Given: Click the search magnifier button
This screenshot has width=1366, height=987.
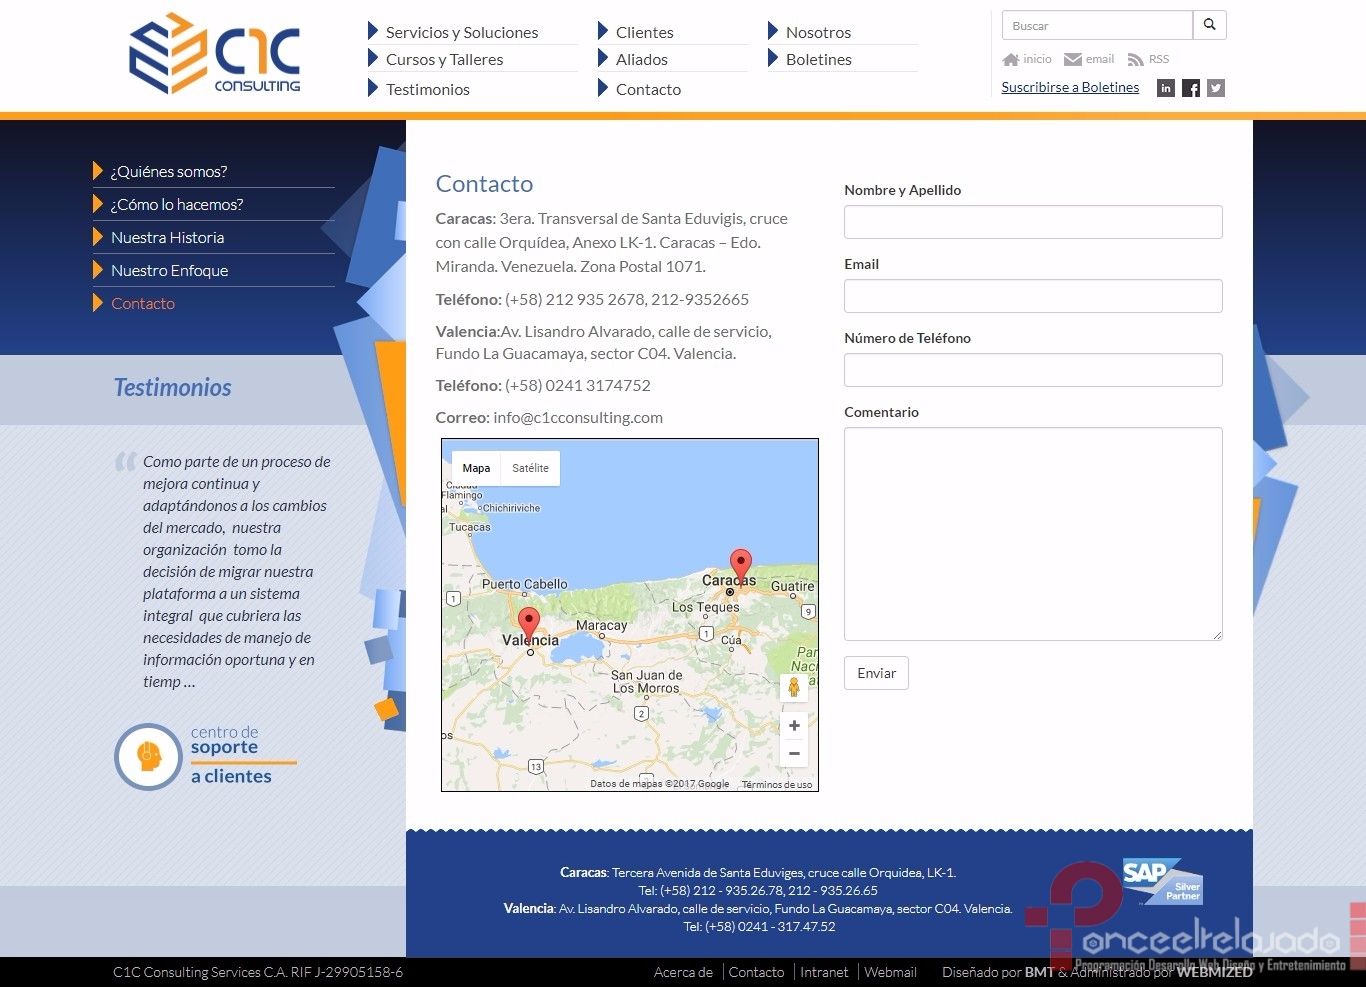Looking at the screenshot, I should [1210, 25].
